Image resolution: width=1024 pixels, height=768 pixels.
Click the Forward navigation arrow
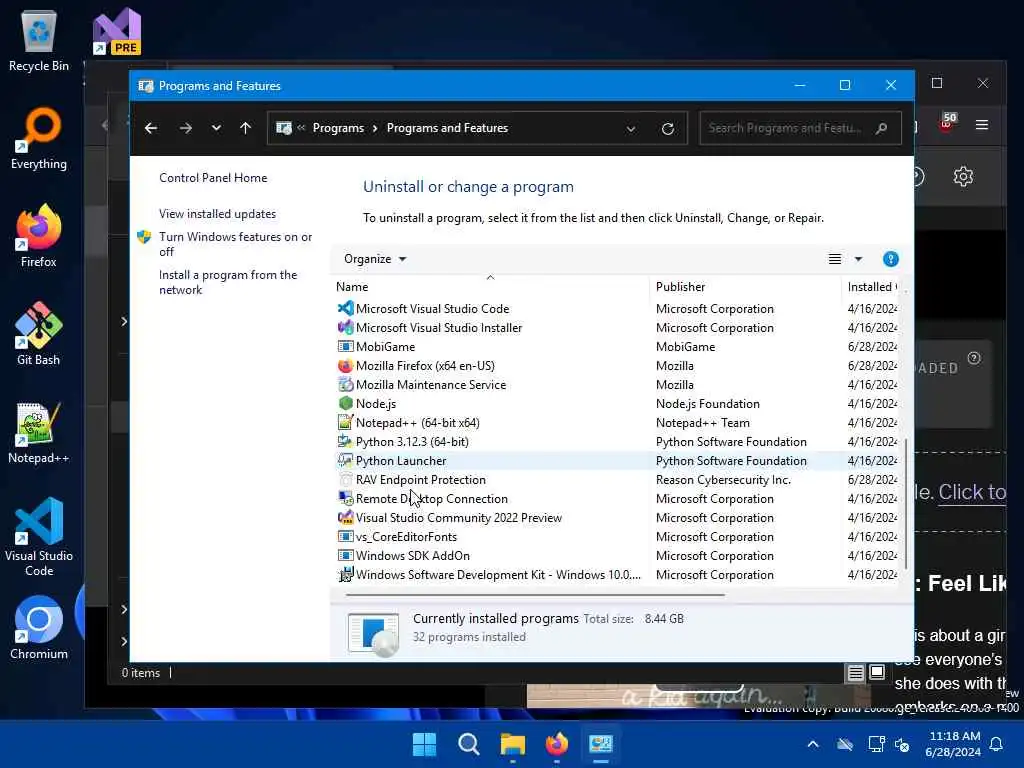tap(185, 128)
